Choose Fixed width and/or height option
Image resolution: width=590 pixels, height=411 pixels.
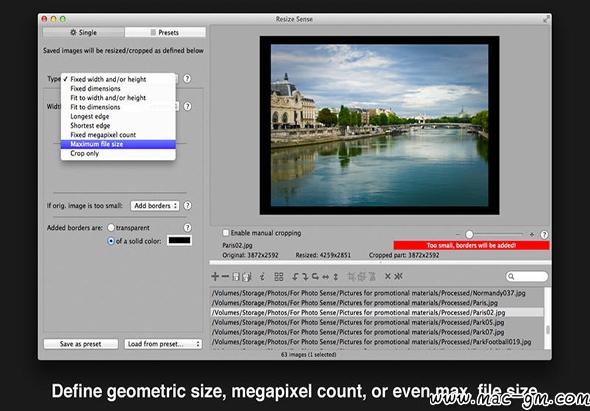[118, 79]
